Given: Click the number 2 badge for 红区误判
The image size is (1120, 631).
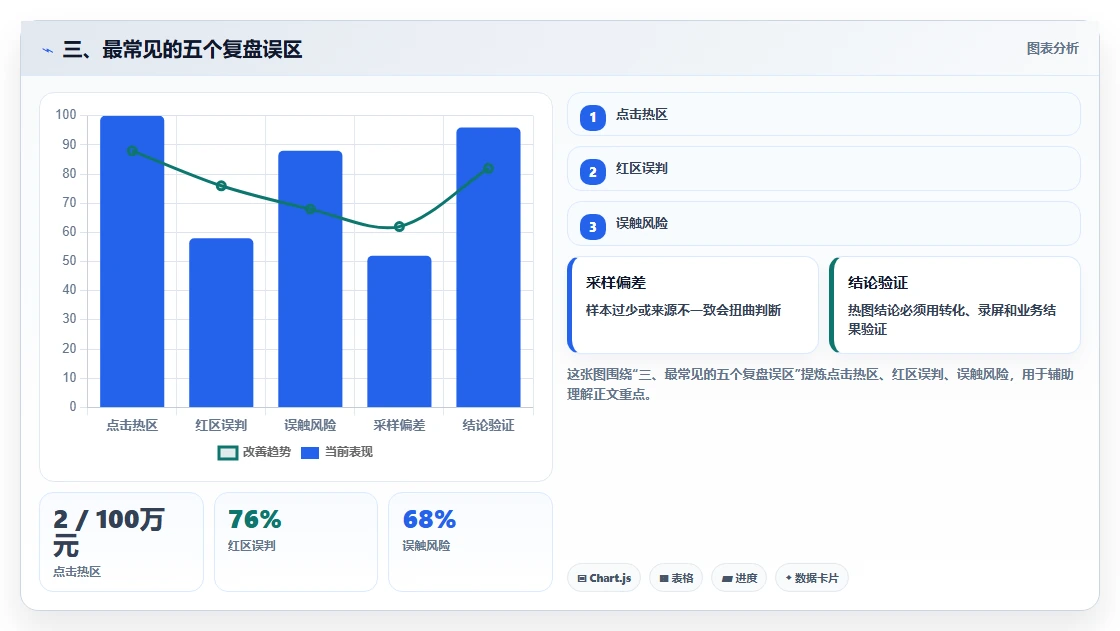Looking at the screenshot, I should [593, 172].
